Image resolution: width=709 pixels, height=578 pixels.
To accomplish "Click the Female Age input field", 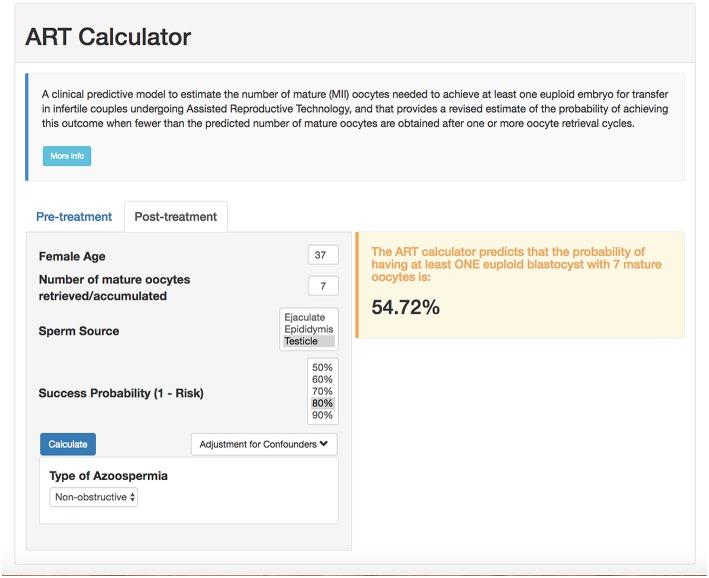I will (x=322, y=255).
